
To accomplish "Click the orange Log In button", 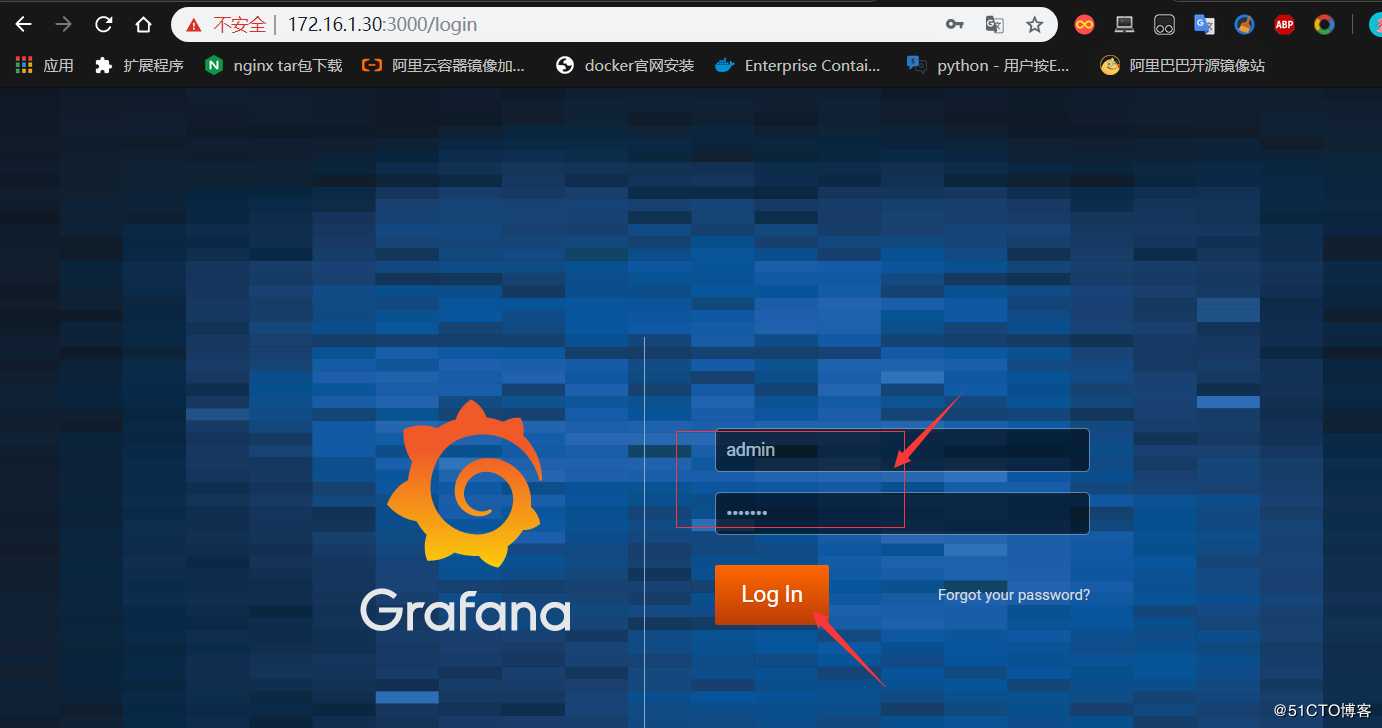I will [772, 595].
